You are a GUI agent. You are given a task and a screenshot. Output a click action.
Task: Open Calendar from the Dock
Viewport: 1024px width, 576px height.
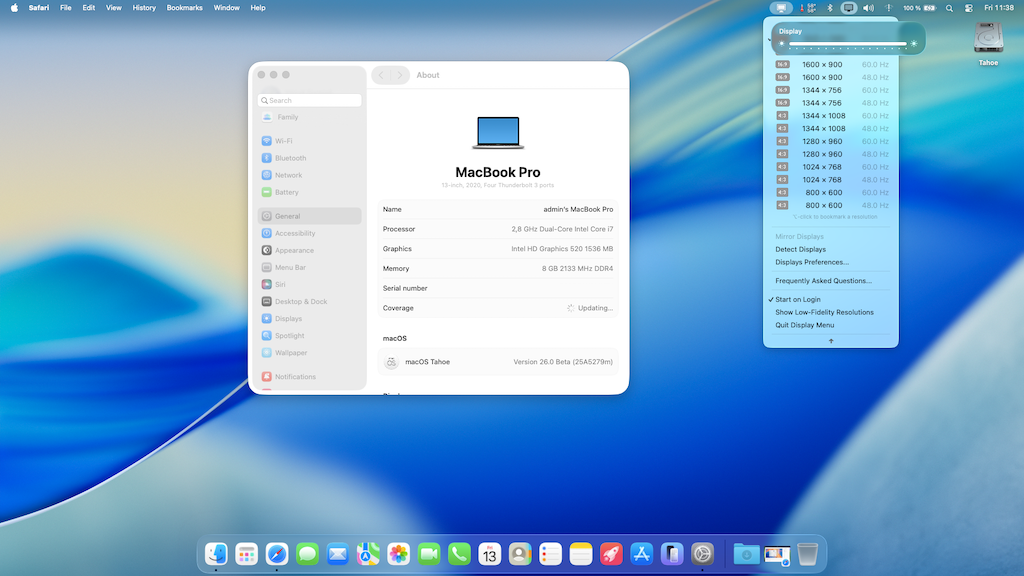tap(489, 554)
